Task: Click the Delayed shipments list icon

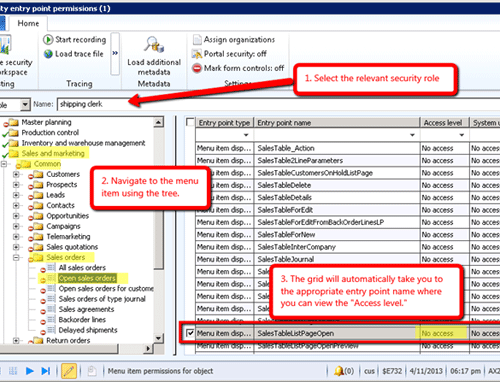Action: [x=51, y=330]
